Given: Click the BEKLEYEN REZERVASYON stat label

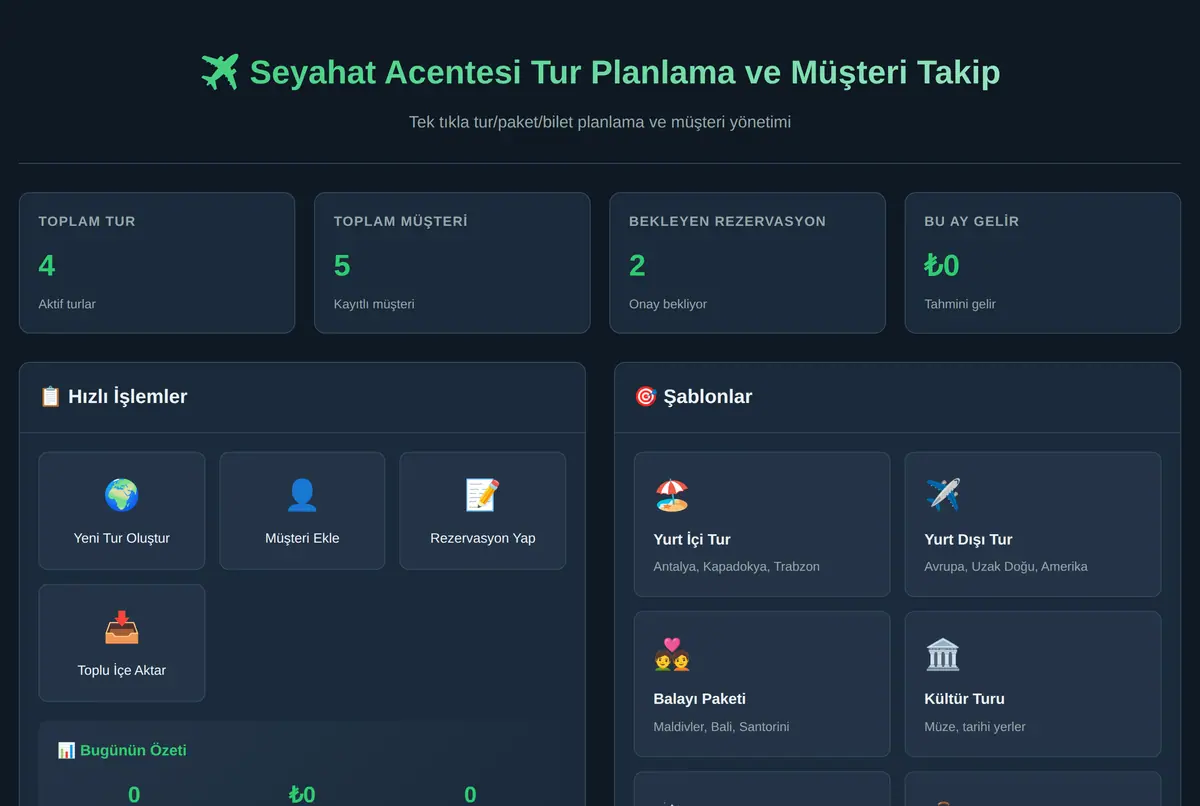Looking at the screenshot, I should pos(728,221).
